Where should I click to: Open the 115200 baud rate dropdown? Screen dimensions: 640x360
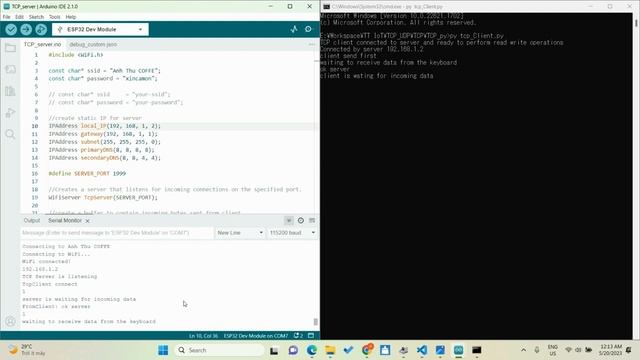pos(292,233)
